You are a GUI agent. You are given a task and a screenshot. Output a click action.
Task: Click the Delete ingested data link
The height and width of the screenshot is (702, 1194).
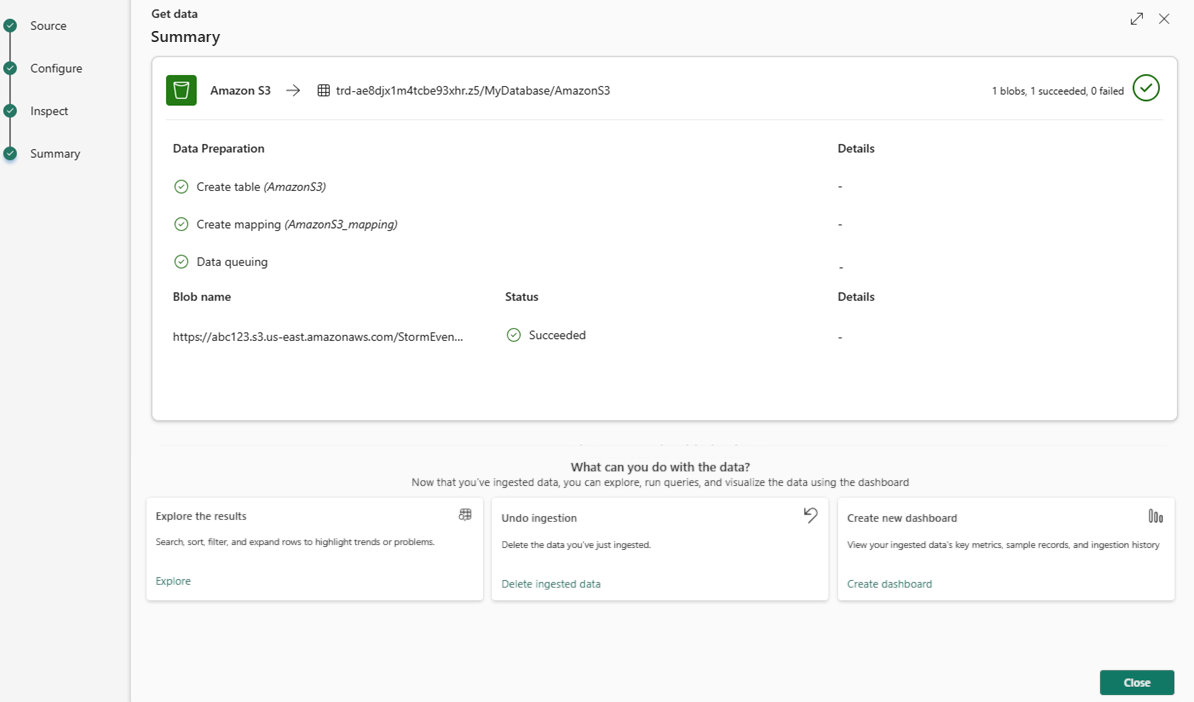point(551,584)
